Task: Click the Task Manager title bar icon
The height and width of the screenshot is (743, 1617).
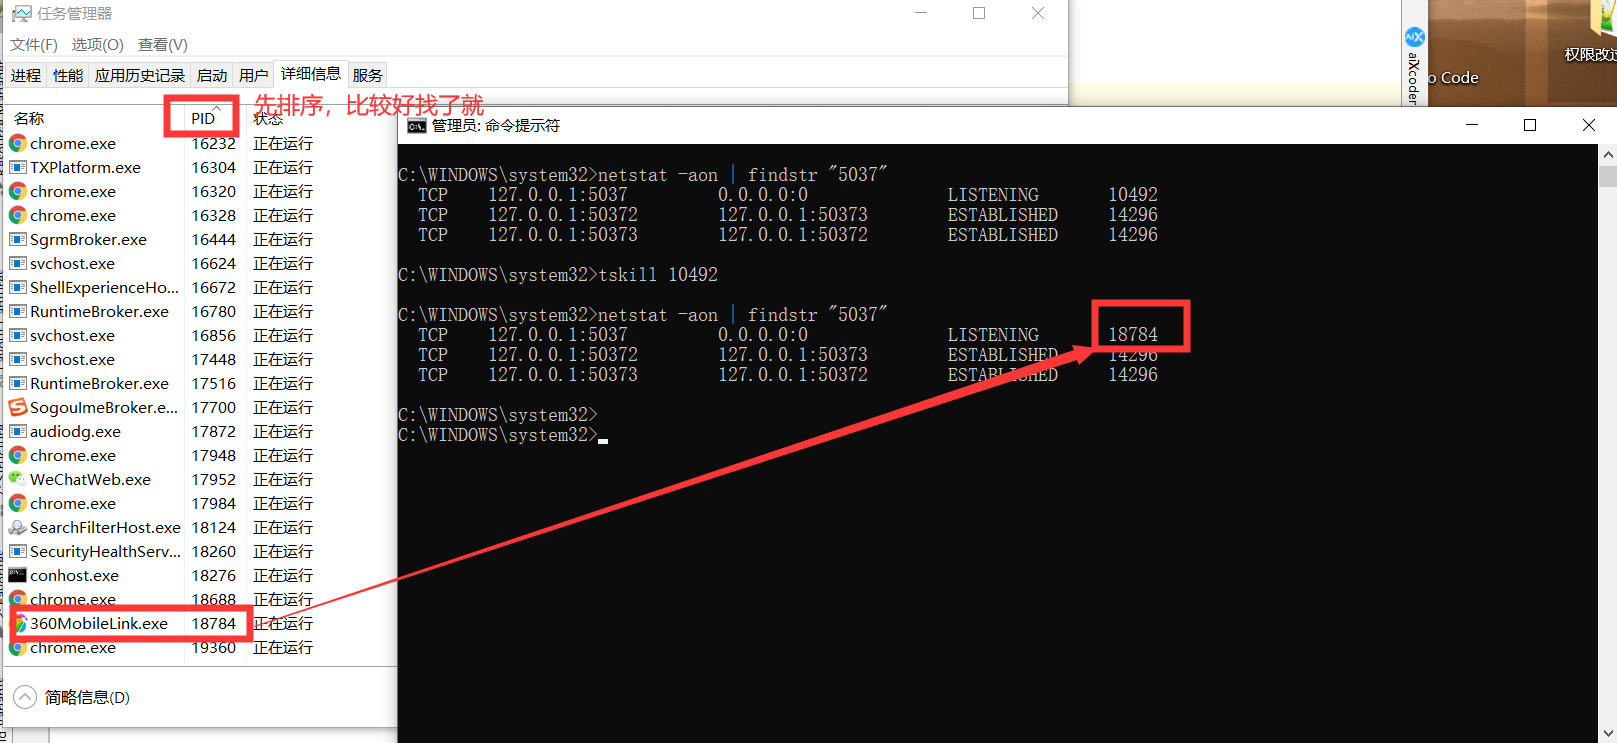Action: (21, 14)
